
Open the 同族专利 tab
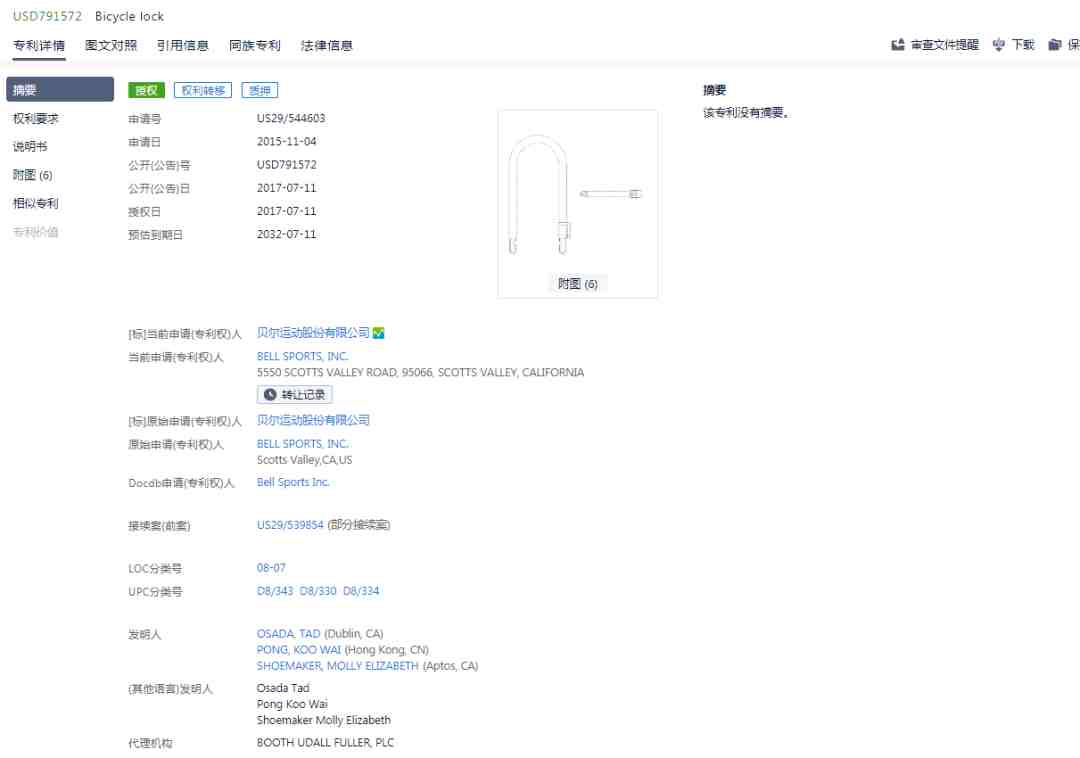[255, 45]
